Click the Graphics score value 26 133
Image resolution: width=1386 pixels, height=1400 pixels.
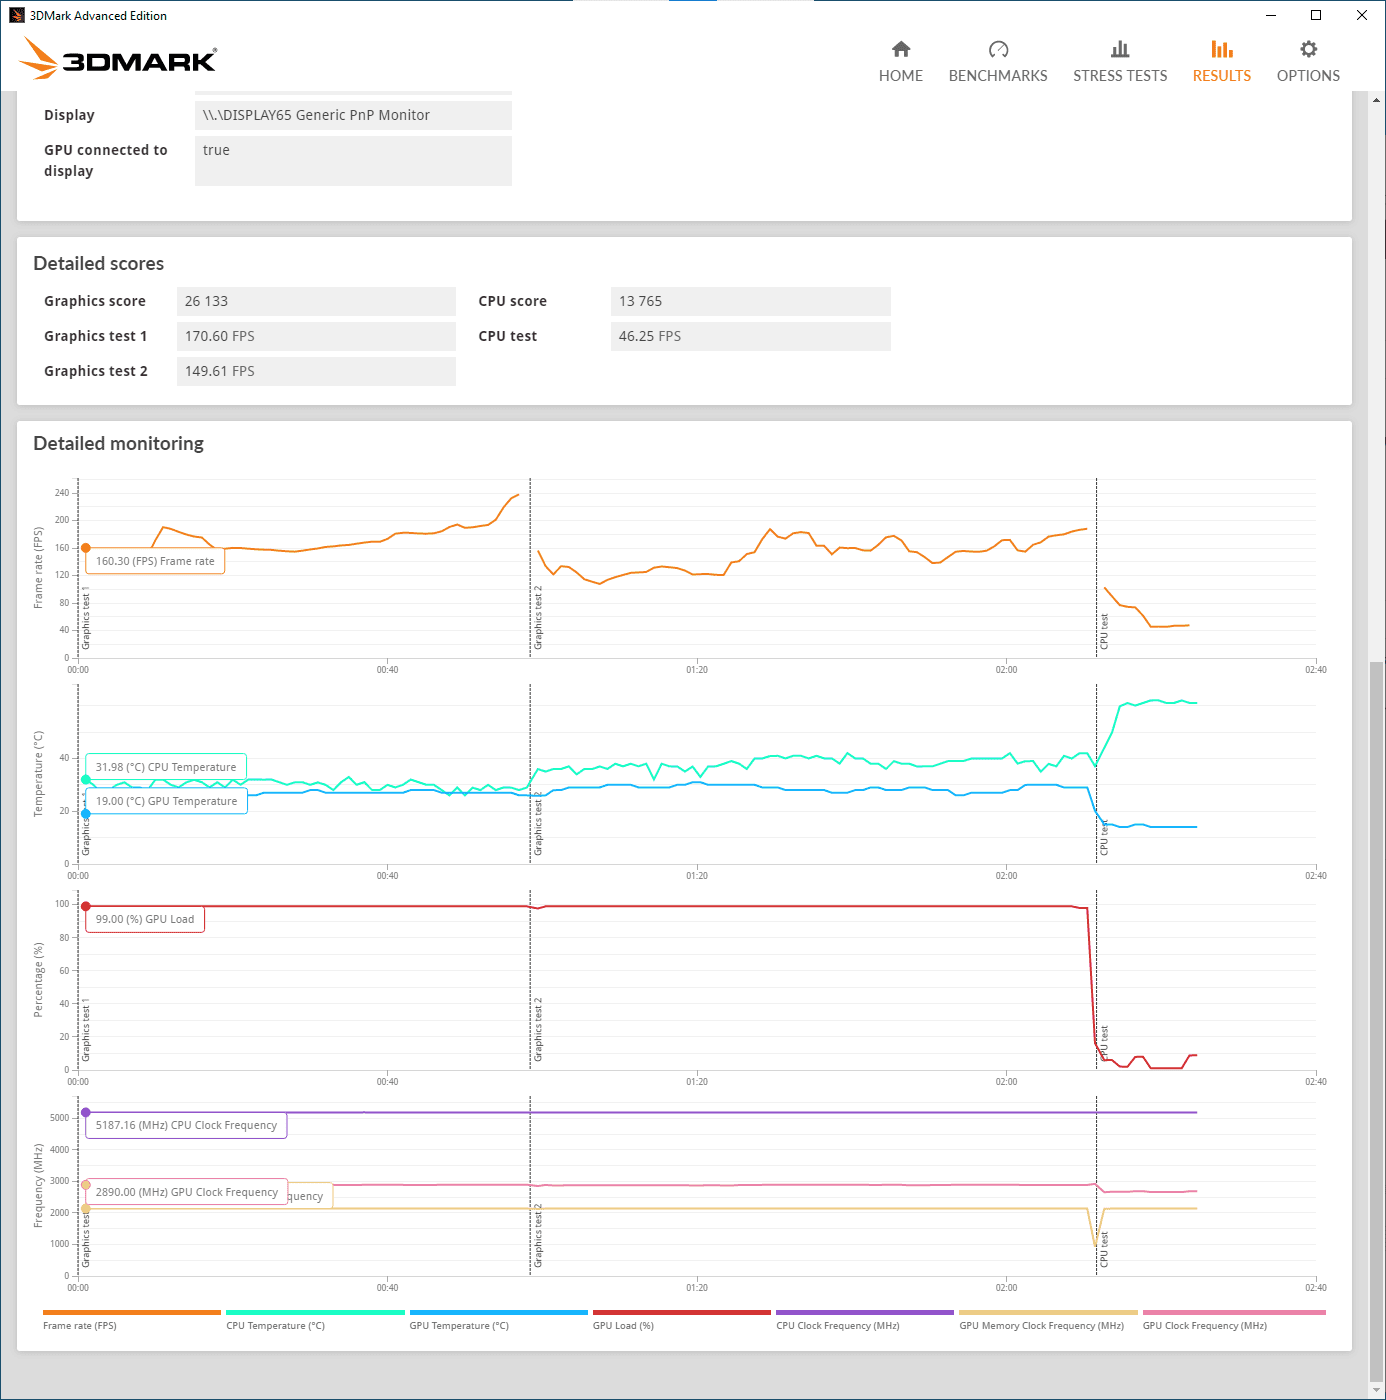tap(316, 301)
